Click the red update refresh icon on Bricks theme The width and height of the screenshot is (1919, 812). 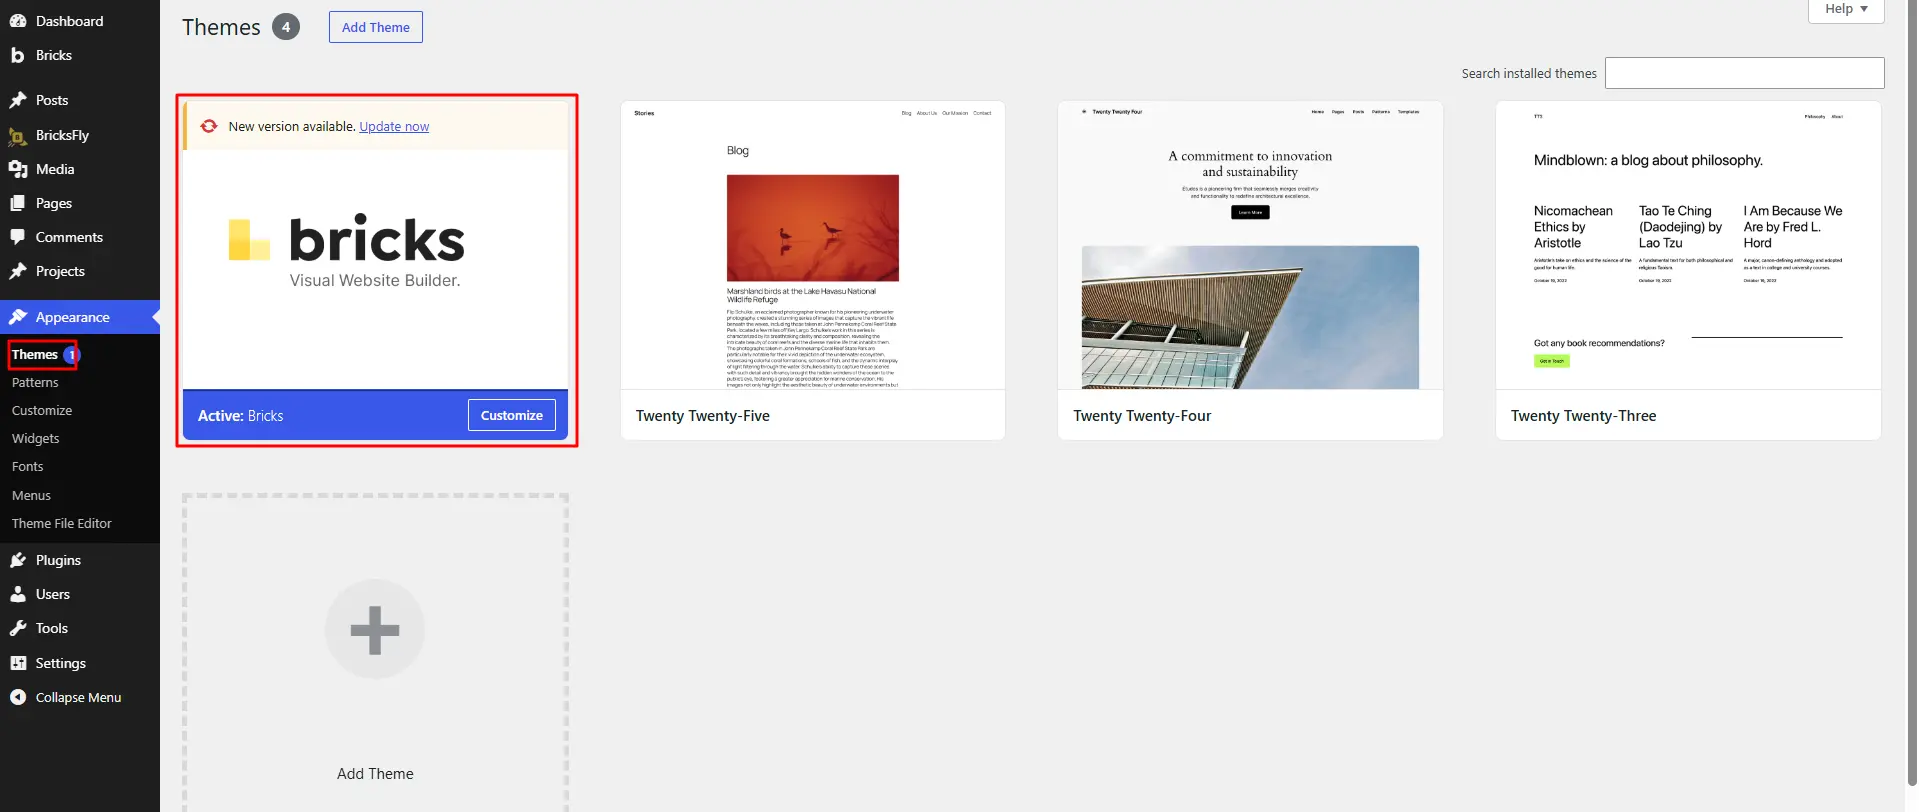(x=209, y=126)
